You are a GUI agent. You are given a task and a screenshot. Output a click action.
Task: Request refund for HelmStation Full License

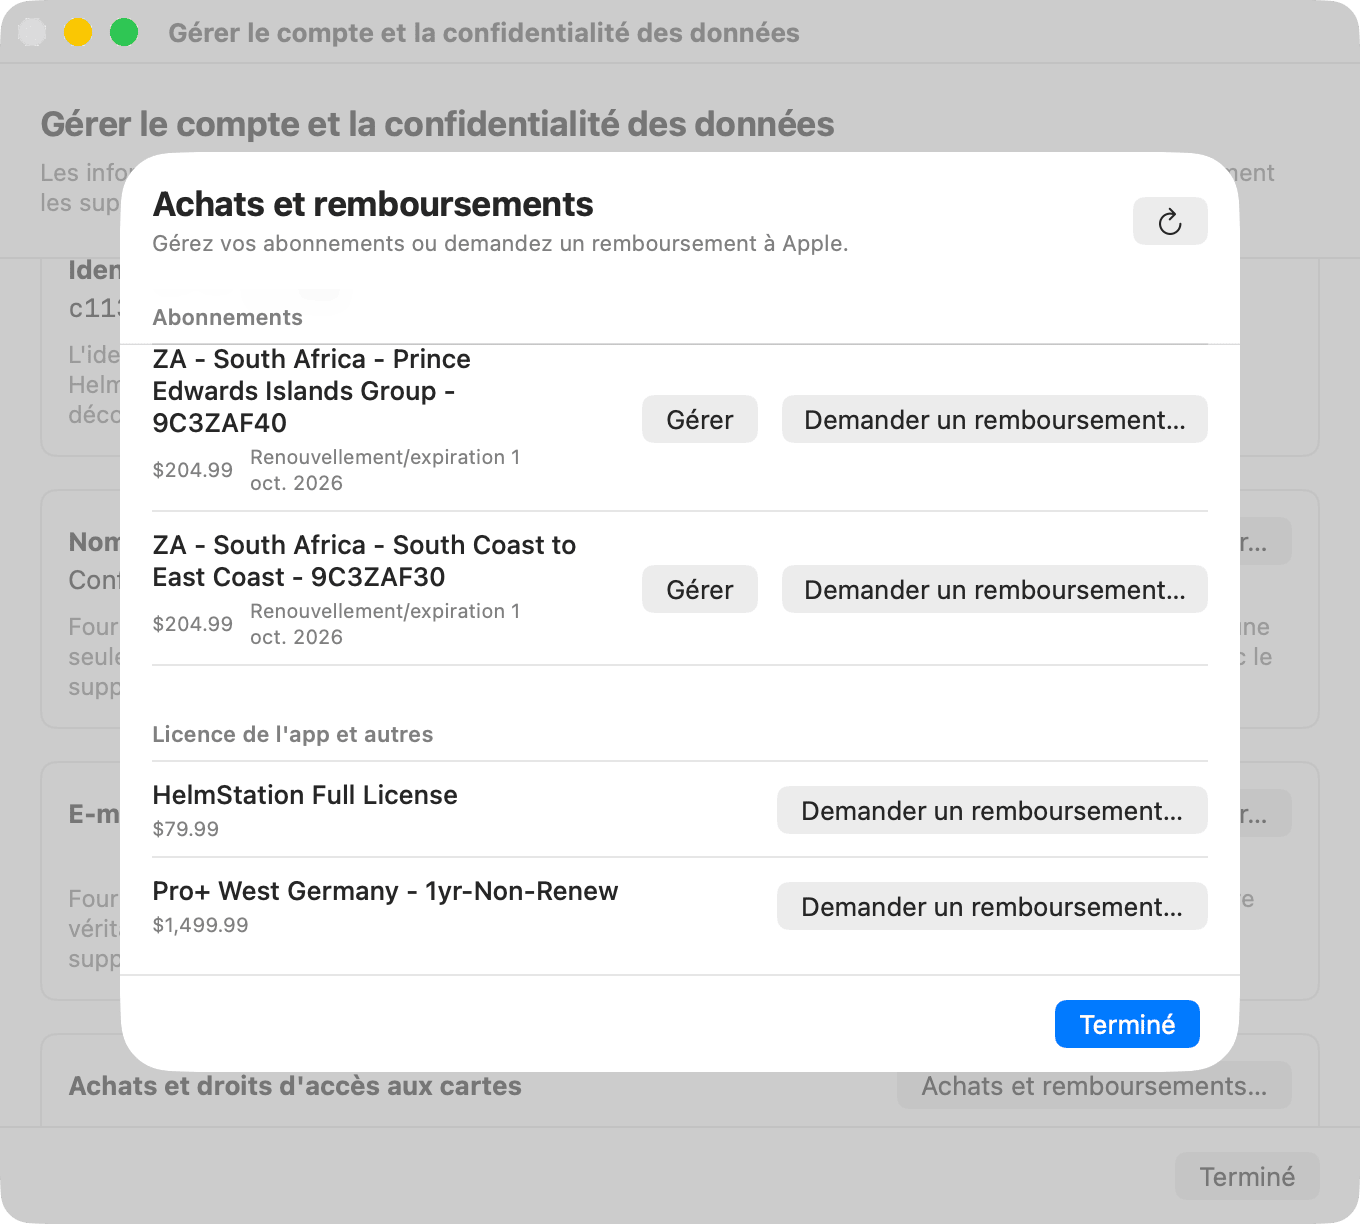992,811
